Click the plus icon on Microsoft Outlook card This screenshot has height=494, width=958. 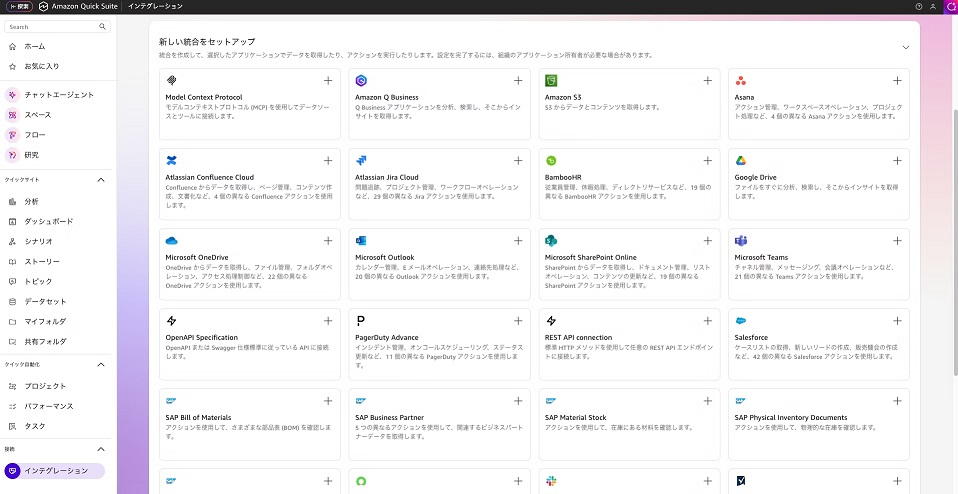(517, 240)
